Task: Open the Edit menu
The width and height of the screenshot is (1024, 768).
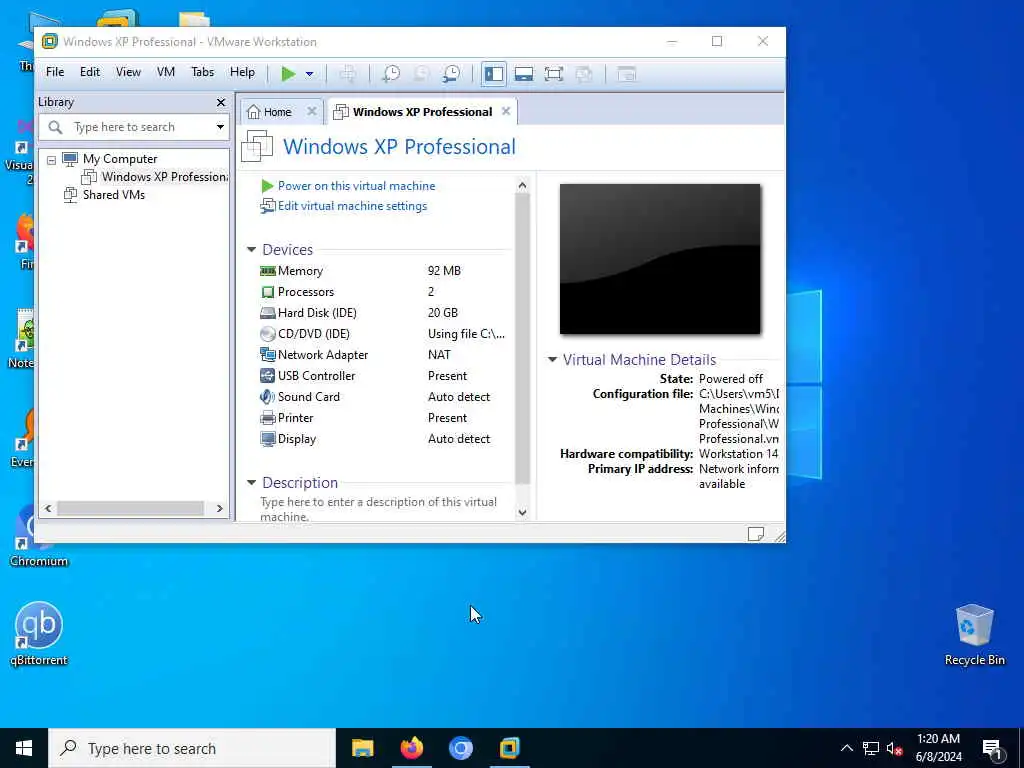Action: pyautogui.click(x=90, y=72)
